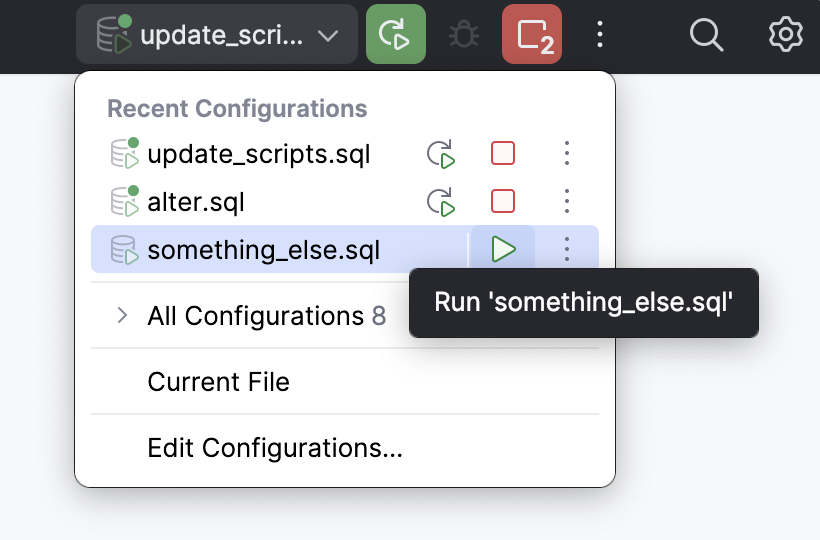Image resolution: width=820 pixels, height=540 pixels.
Task: Run something_else.sql with the green play icon
Action: (x=503, y=249)
